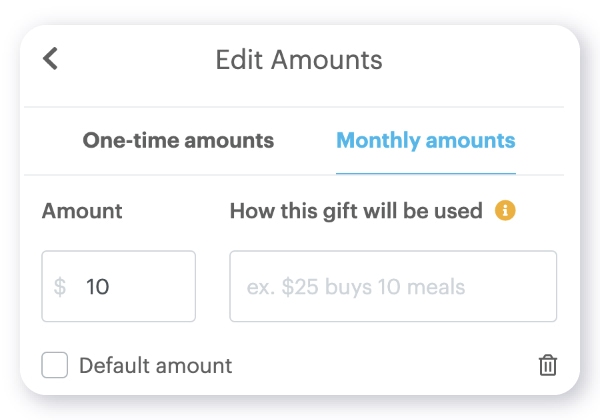Switch to the One-time amounts tab
The image size is (600, 420).
[x=178, y=140]
